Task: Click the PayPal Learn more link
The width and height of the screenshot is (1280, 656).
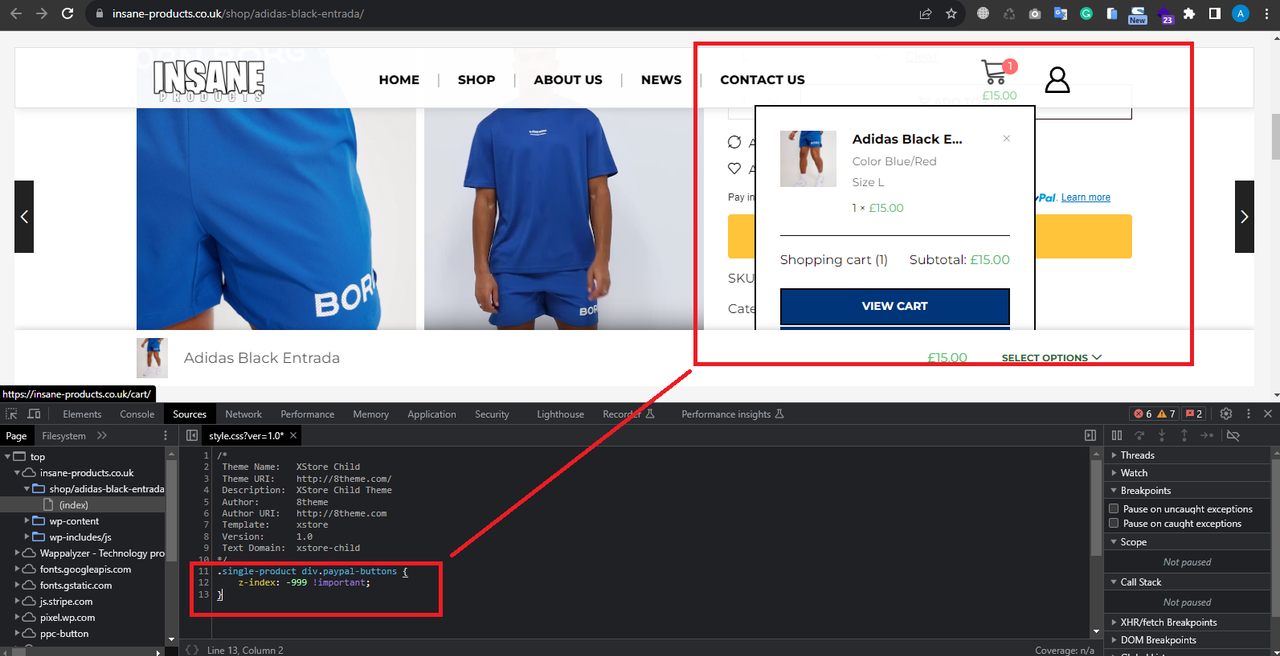Action: coord(1086,197)
